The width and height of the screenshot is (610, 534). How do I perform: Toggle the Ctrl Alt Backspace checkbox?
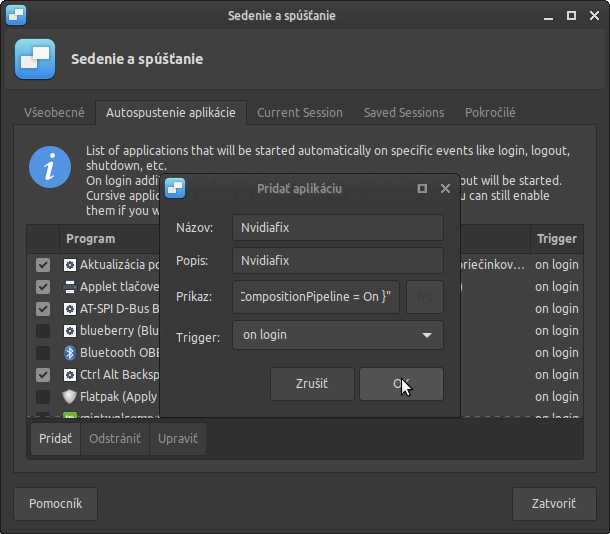[43, 375]
